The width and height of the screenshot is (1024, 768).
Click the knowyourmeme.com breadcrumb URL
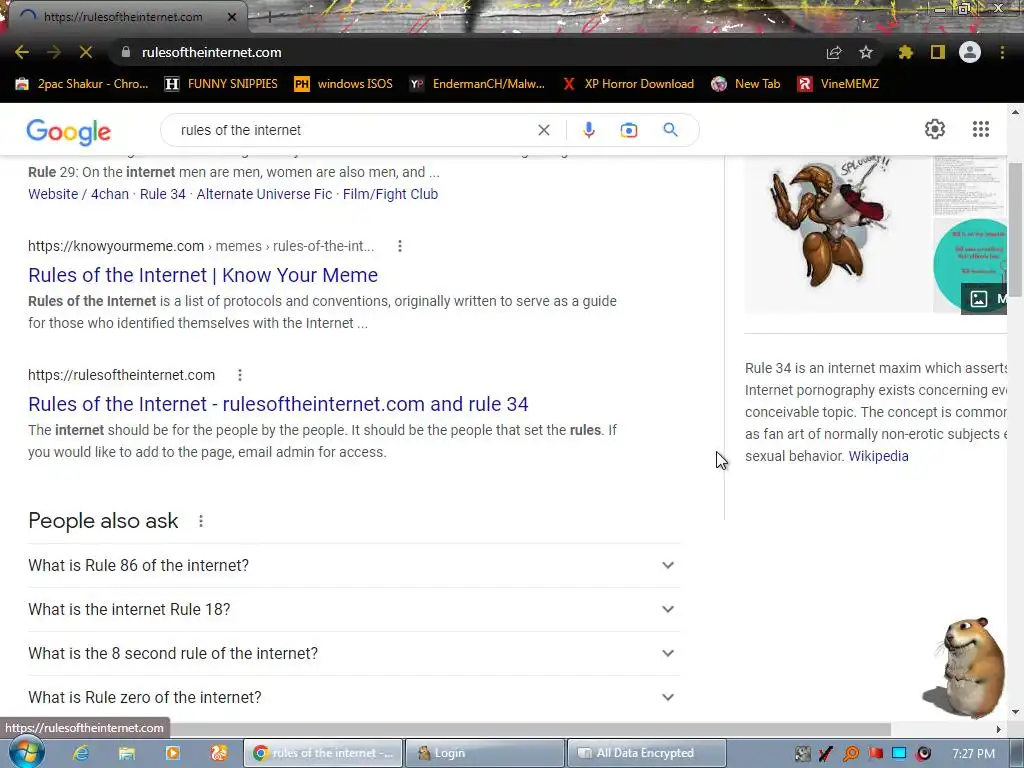coord(201,246)
